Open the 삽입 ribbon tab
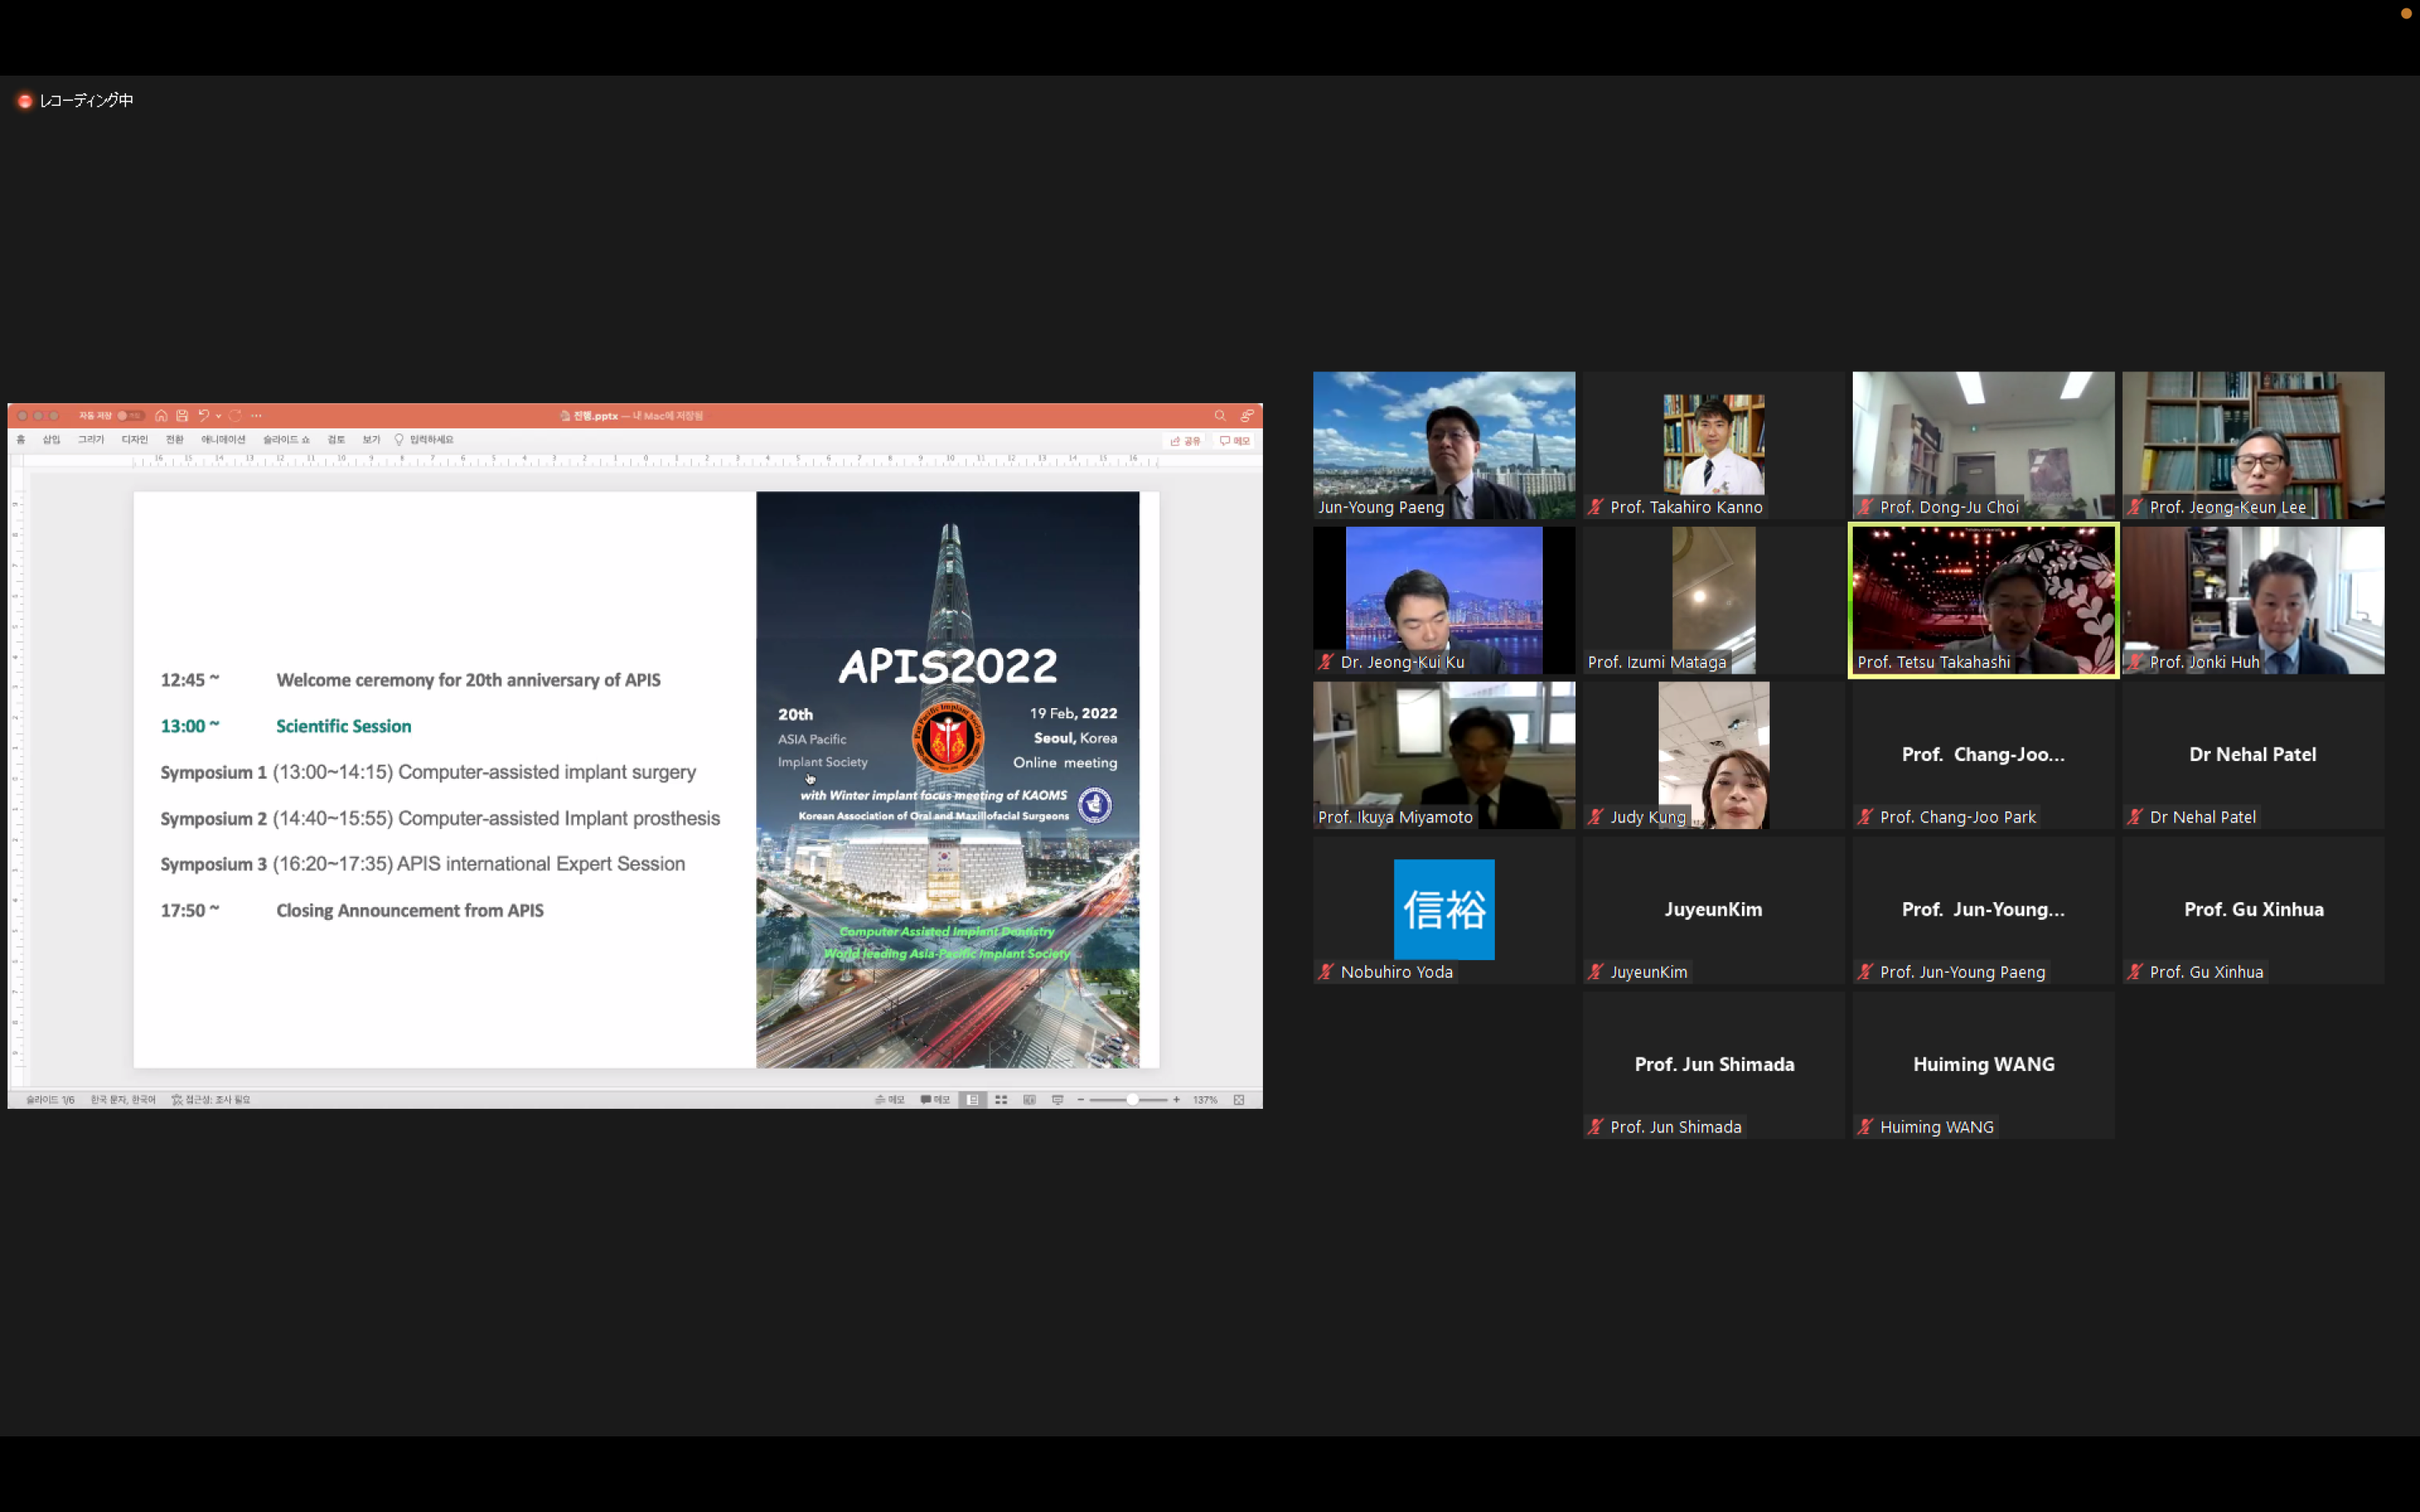 [52, 440]
